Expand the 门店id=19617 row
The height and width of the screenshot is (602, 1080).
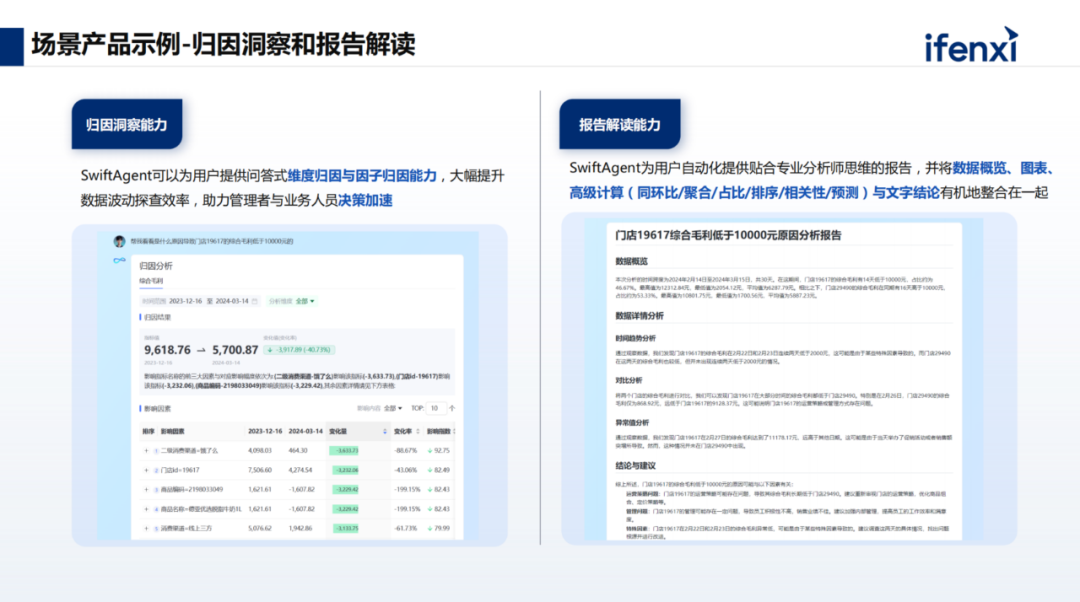(146, 470)
